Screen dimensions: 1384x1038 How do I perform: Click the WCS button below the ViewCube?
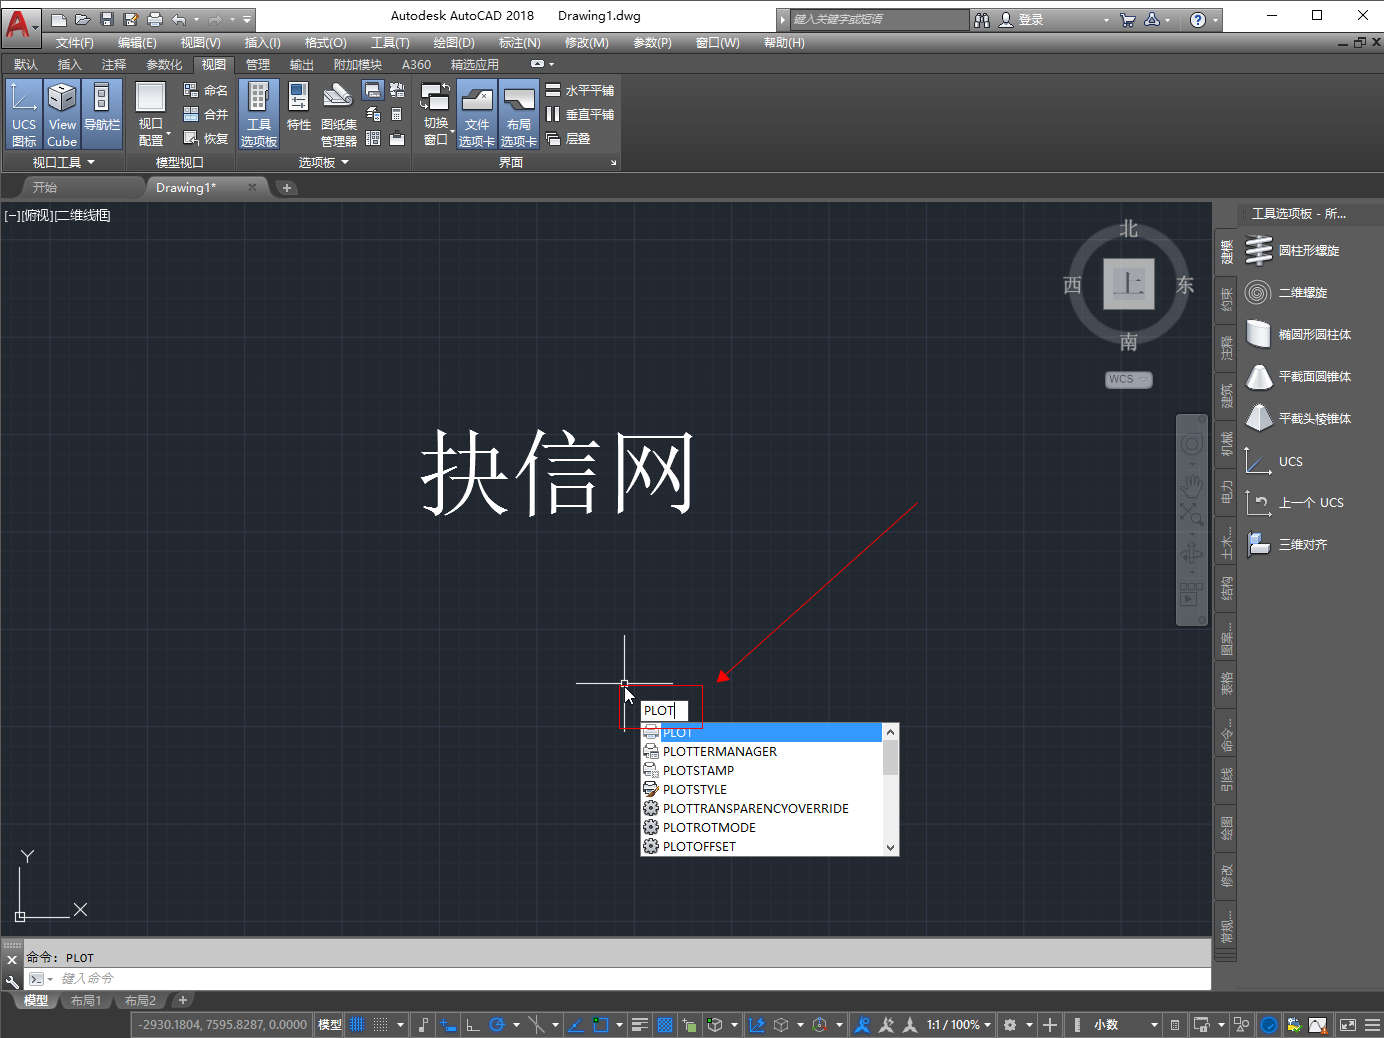click(x=1129, y=379)
